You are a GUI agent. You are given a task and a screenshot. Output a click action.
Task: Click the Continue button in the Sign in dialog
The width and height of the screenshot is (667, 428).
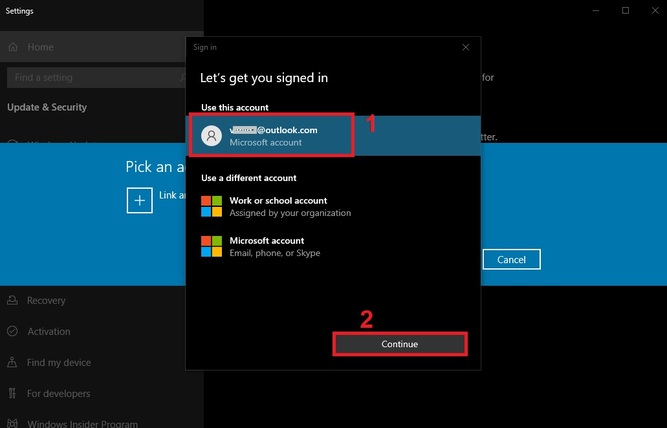[400, 344]
